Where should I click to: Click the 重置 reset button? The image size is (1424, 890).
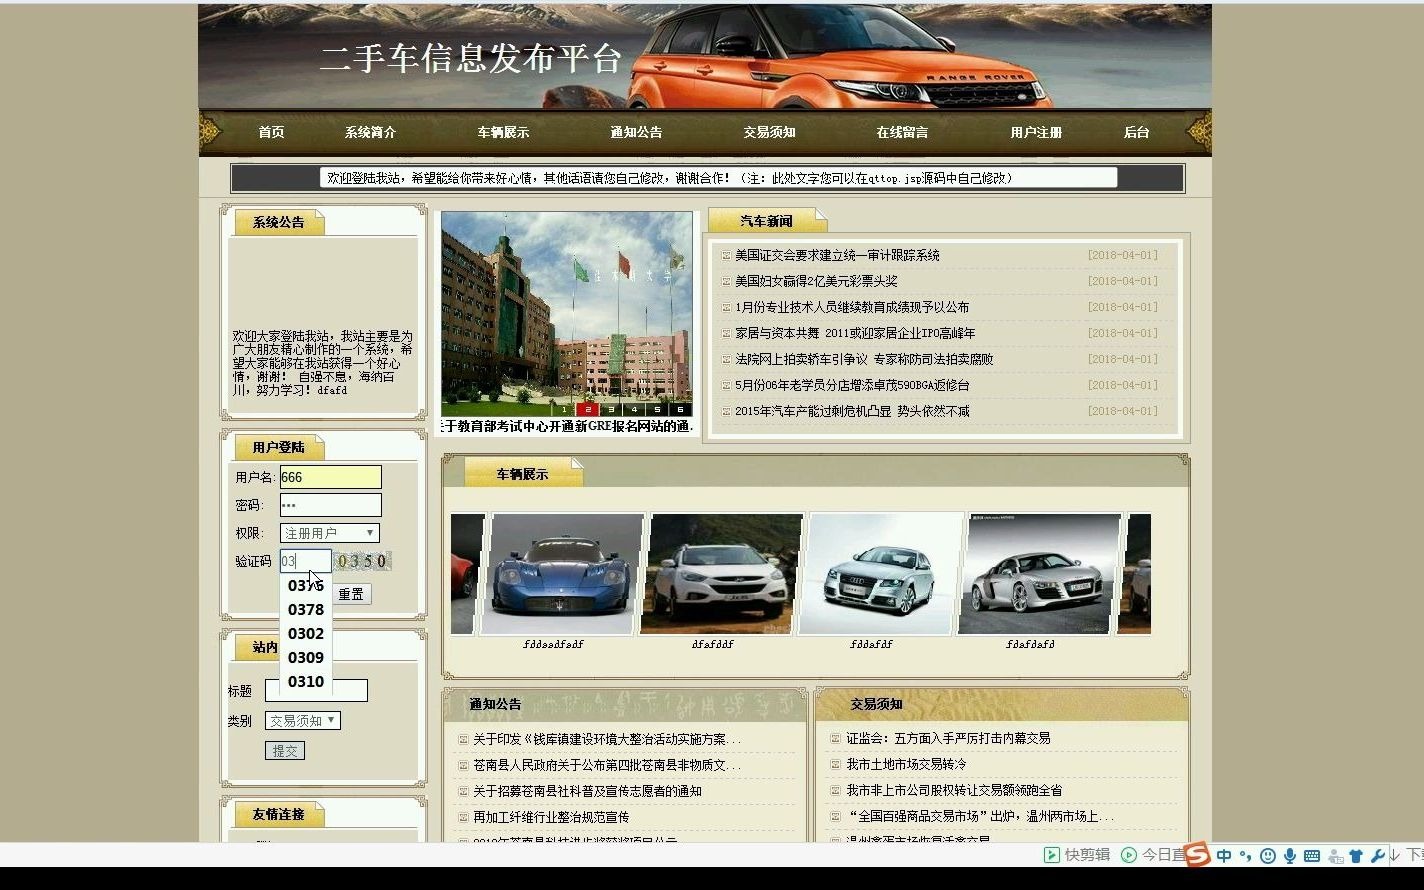coord(351,594)
